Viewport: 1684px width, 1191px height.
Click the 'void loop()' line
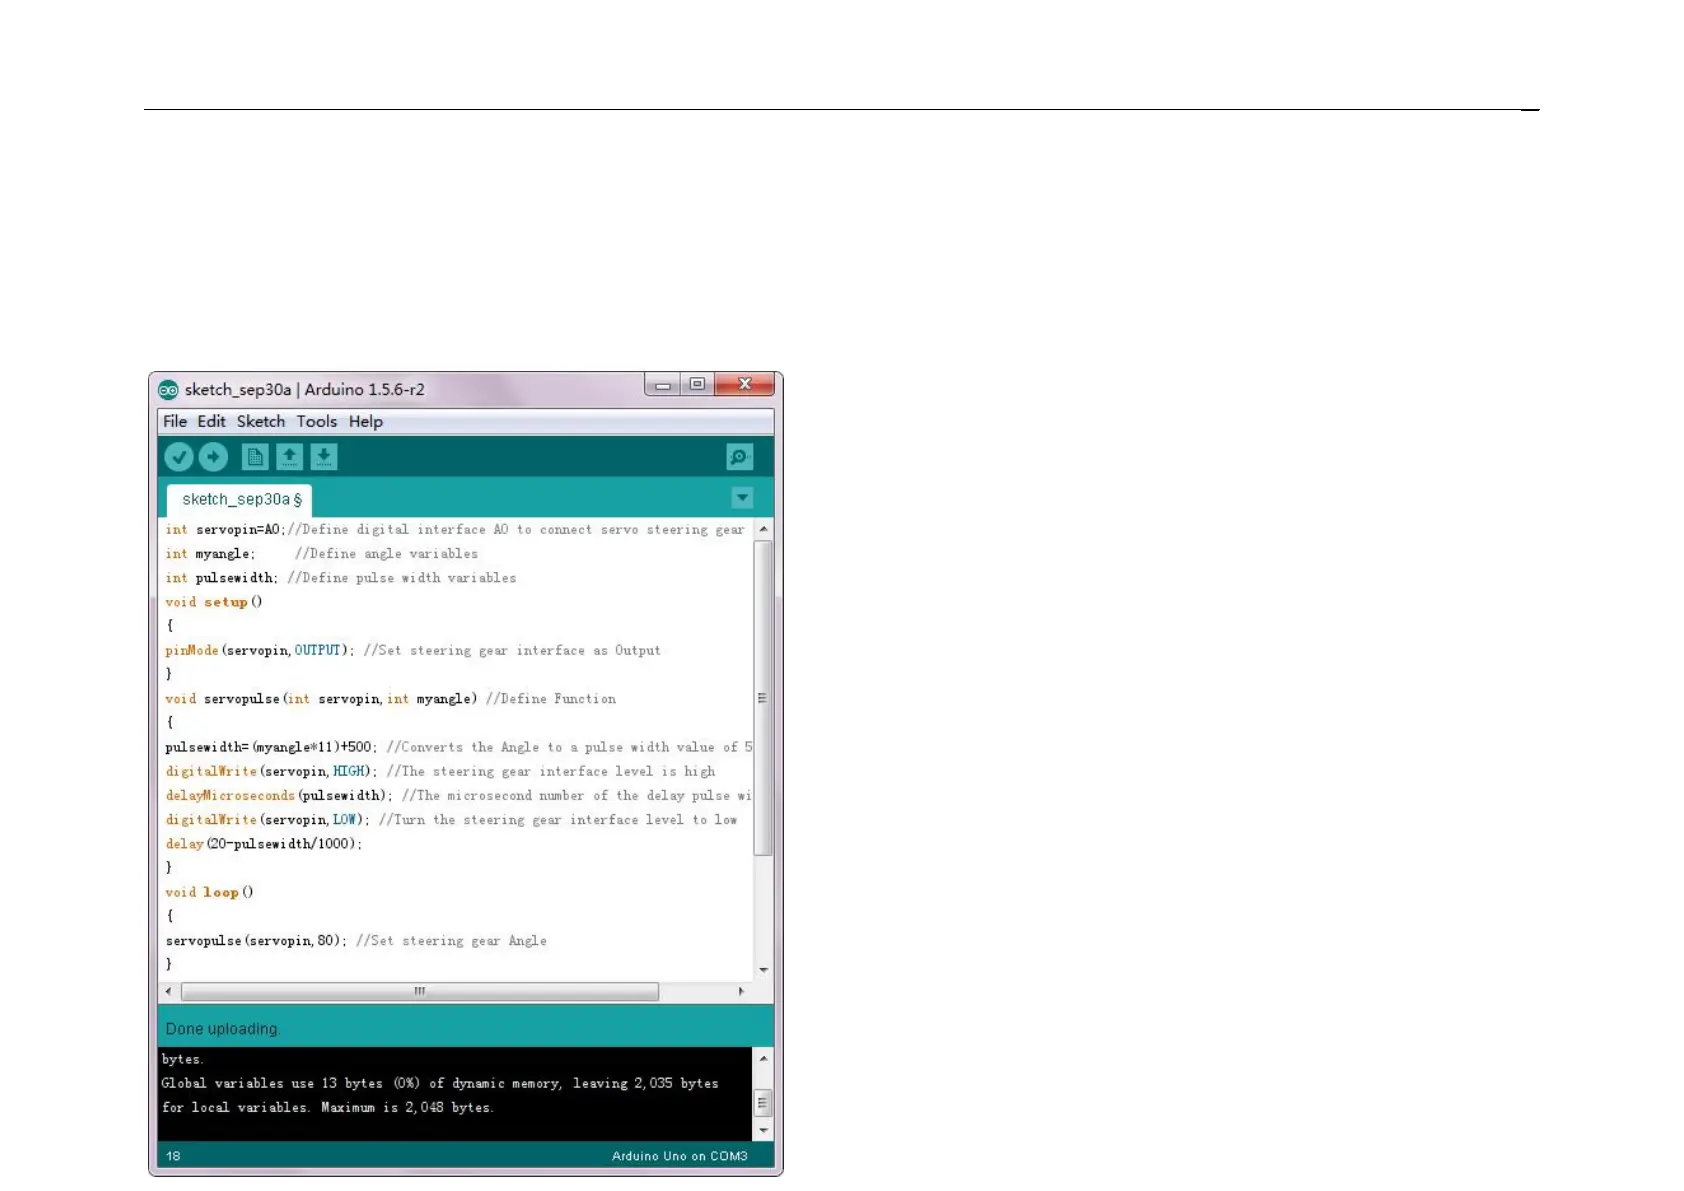[210, 893]
